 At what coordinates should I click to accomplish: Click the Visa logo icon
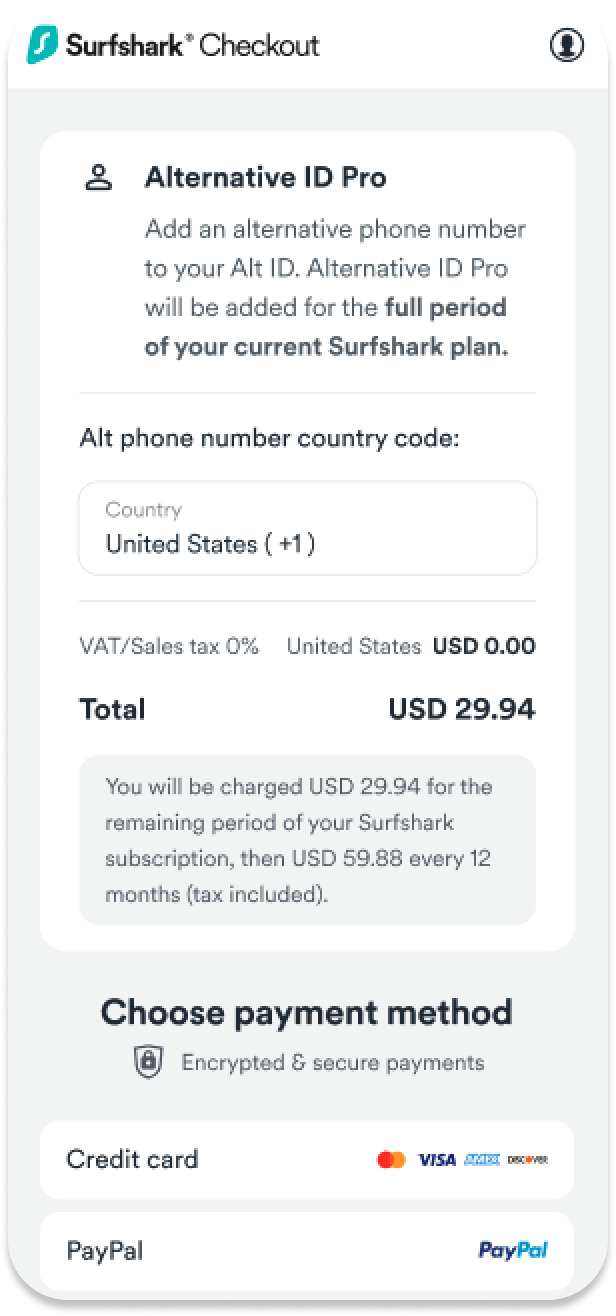[x=436, y=1160]
